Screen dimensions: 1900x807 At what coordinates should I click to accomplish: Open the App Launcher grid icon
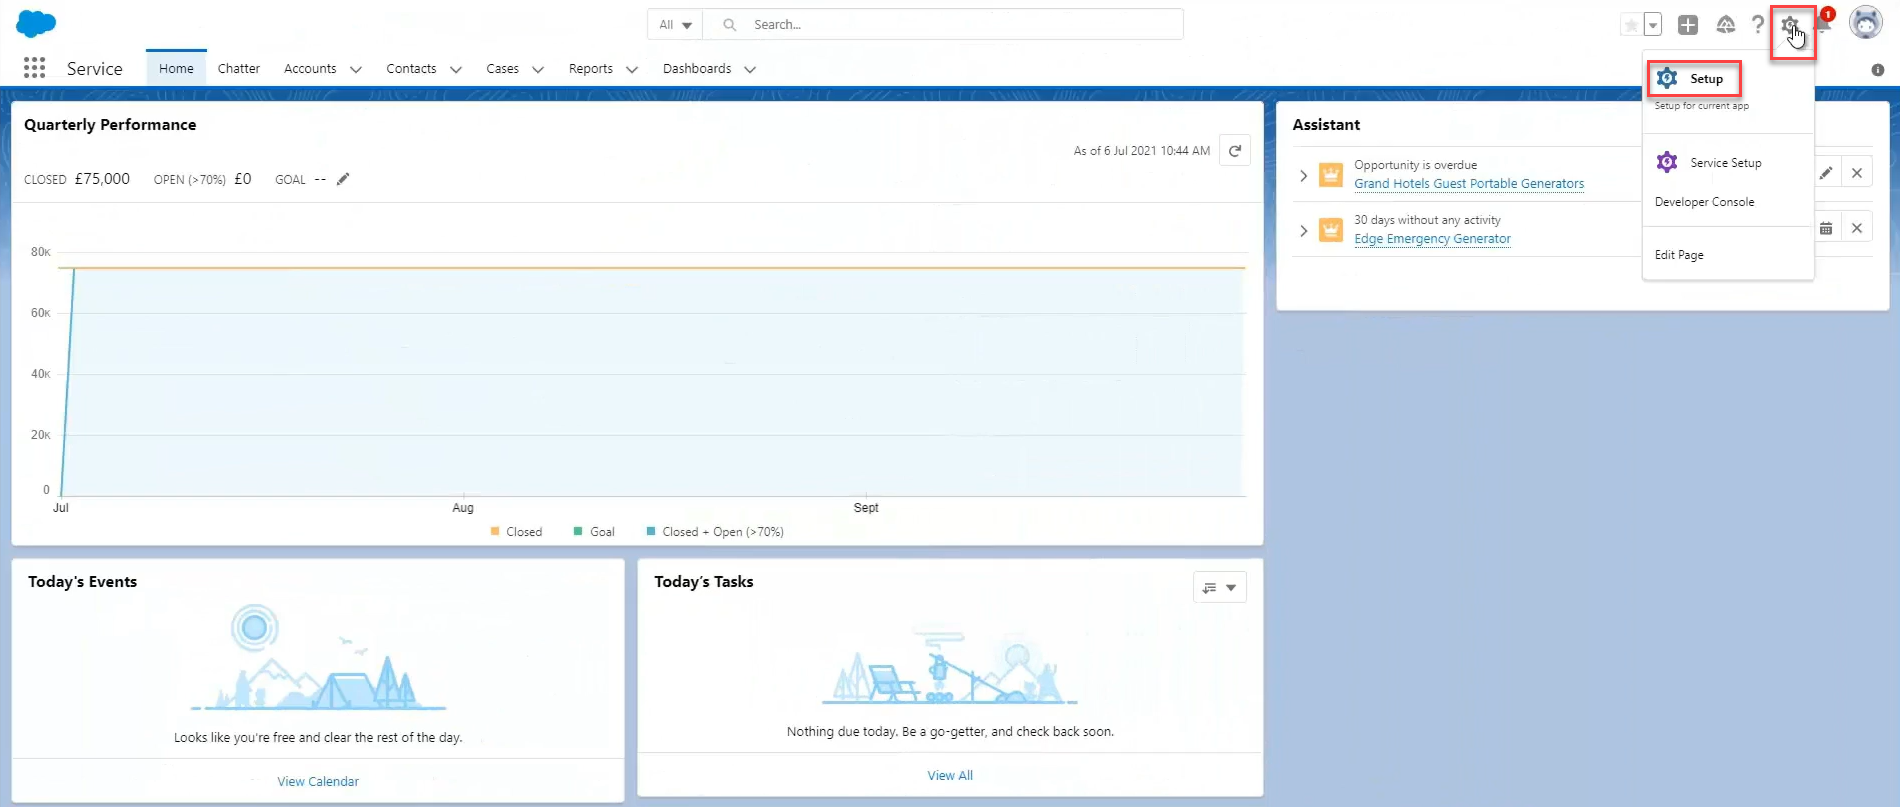click(x=34, y=67)
